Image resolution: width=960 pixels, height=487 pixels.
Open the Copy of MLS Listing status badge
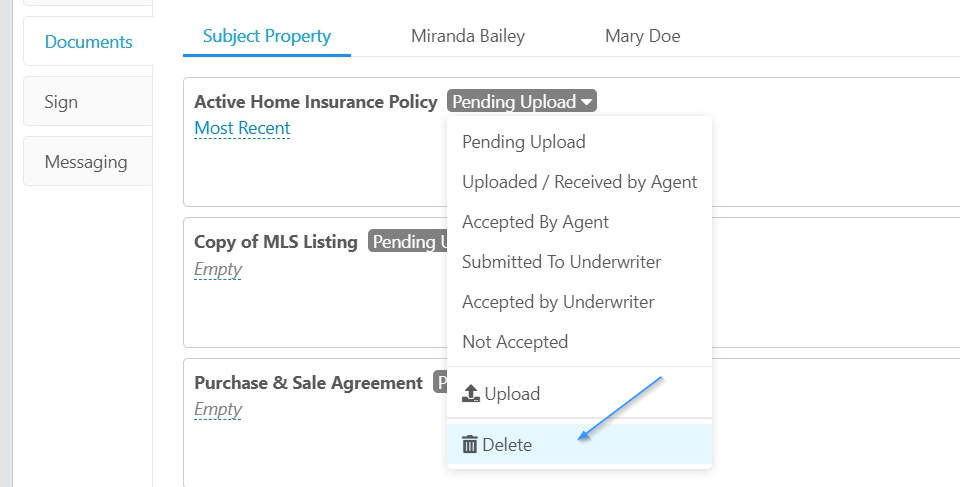pyautogui.click(x=408, y=241)
